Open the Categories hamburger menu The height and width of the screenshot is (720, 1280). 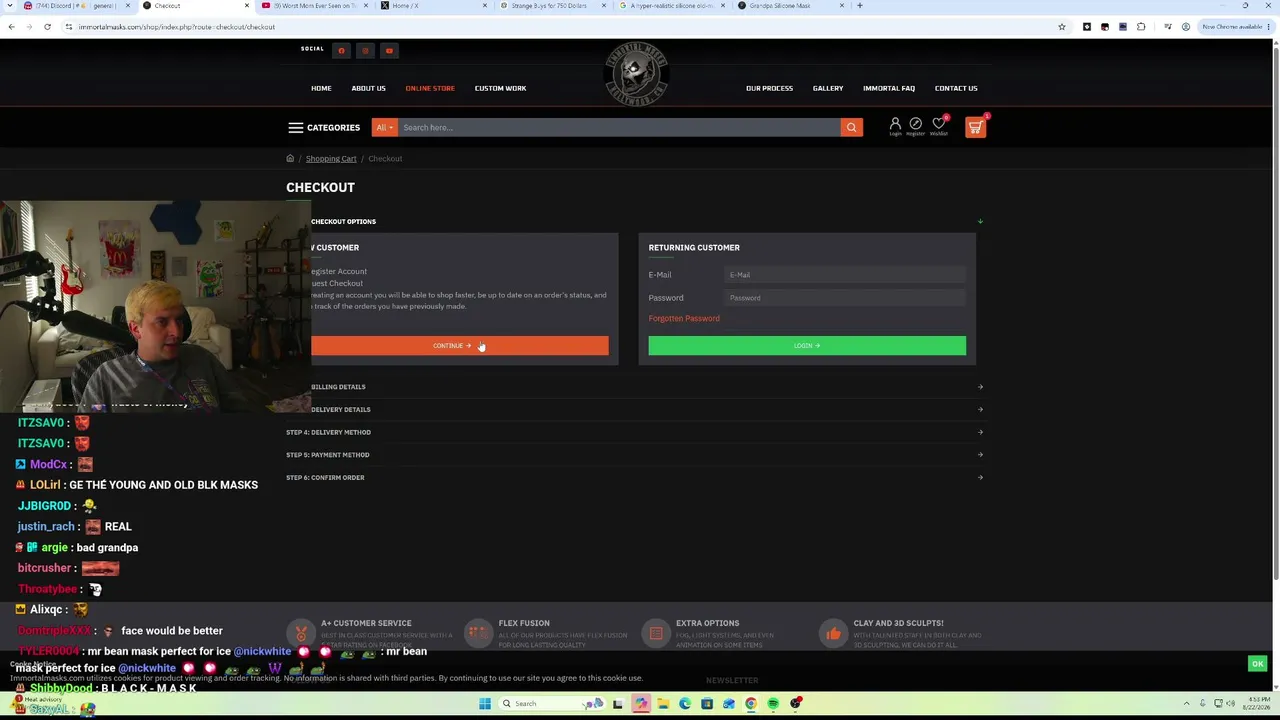[323, 128]
